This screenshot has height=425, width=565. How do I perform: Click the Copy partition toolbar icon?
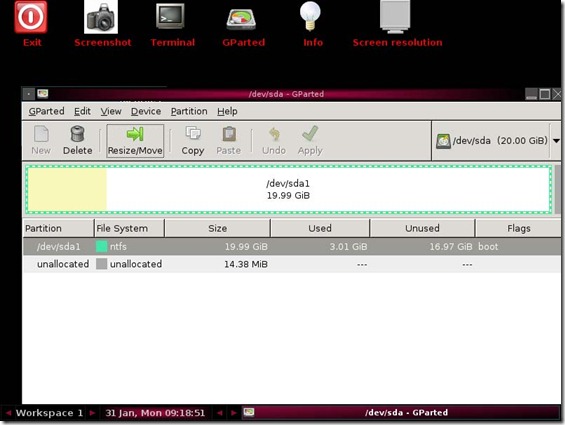pyautogui.click(x=193, y=141)
